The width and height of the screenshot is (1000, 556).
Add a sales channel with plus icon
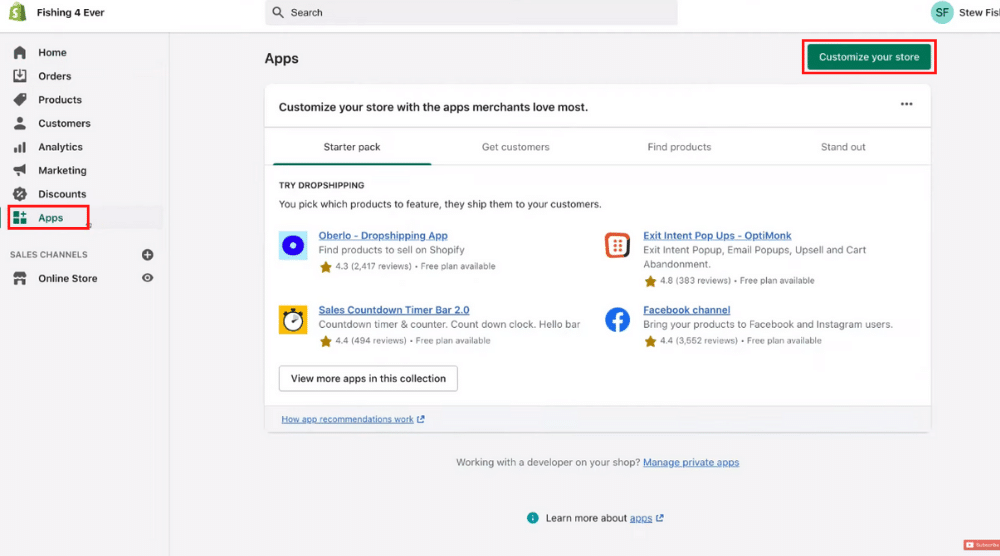click(147, 254)
